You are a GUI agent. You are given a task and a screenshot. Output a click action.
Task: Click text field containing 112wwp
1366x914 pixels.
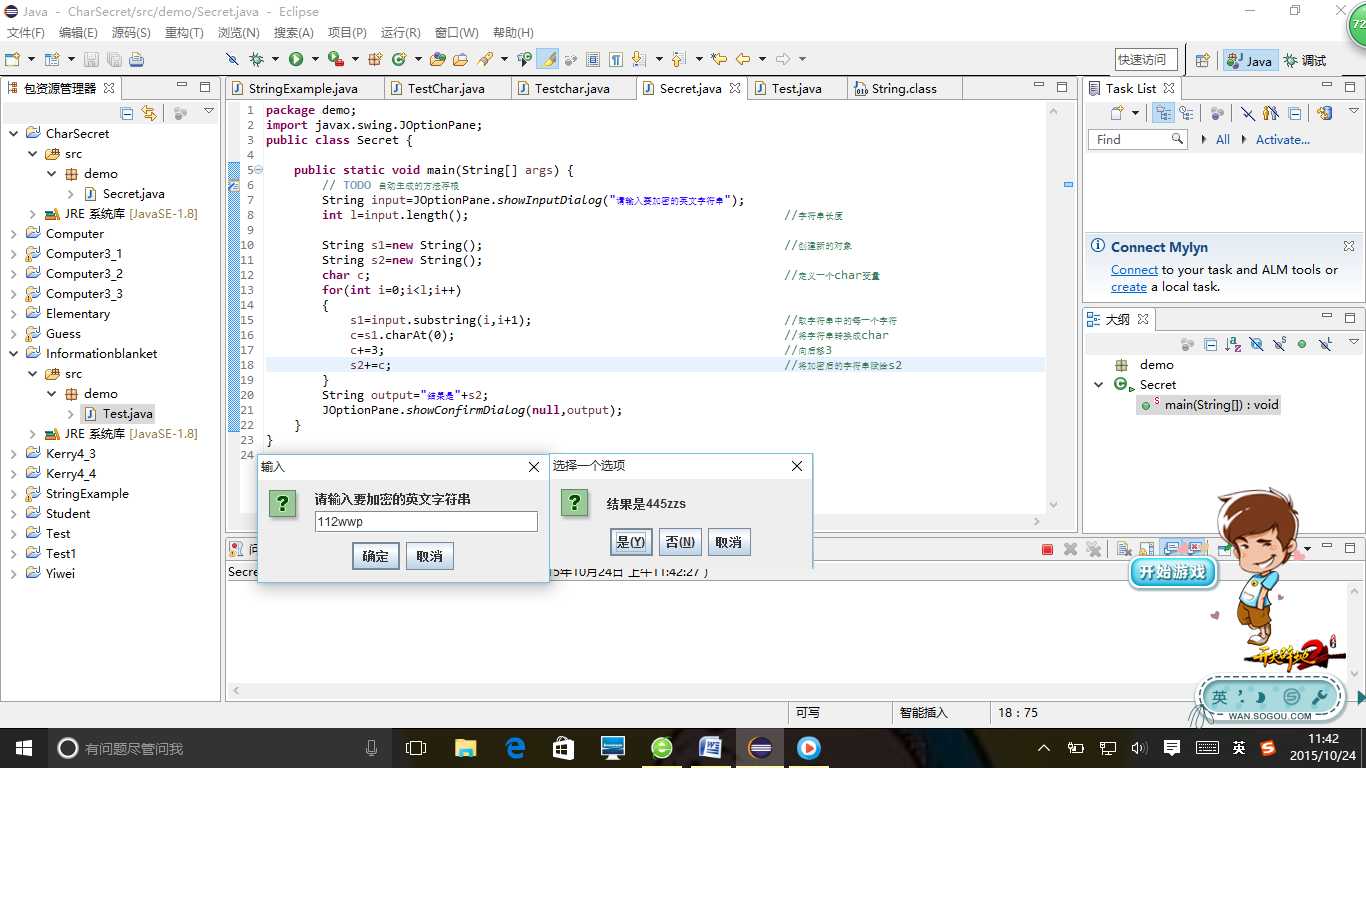pyautogui.click(x=426, y=522)
